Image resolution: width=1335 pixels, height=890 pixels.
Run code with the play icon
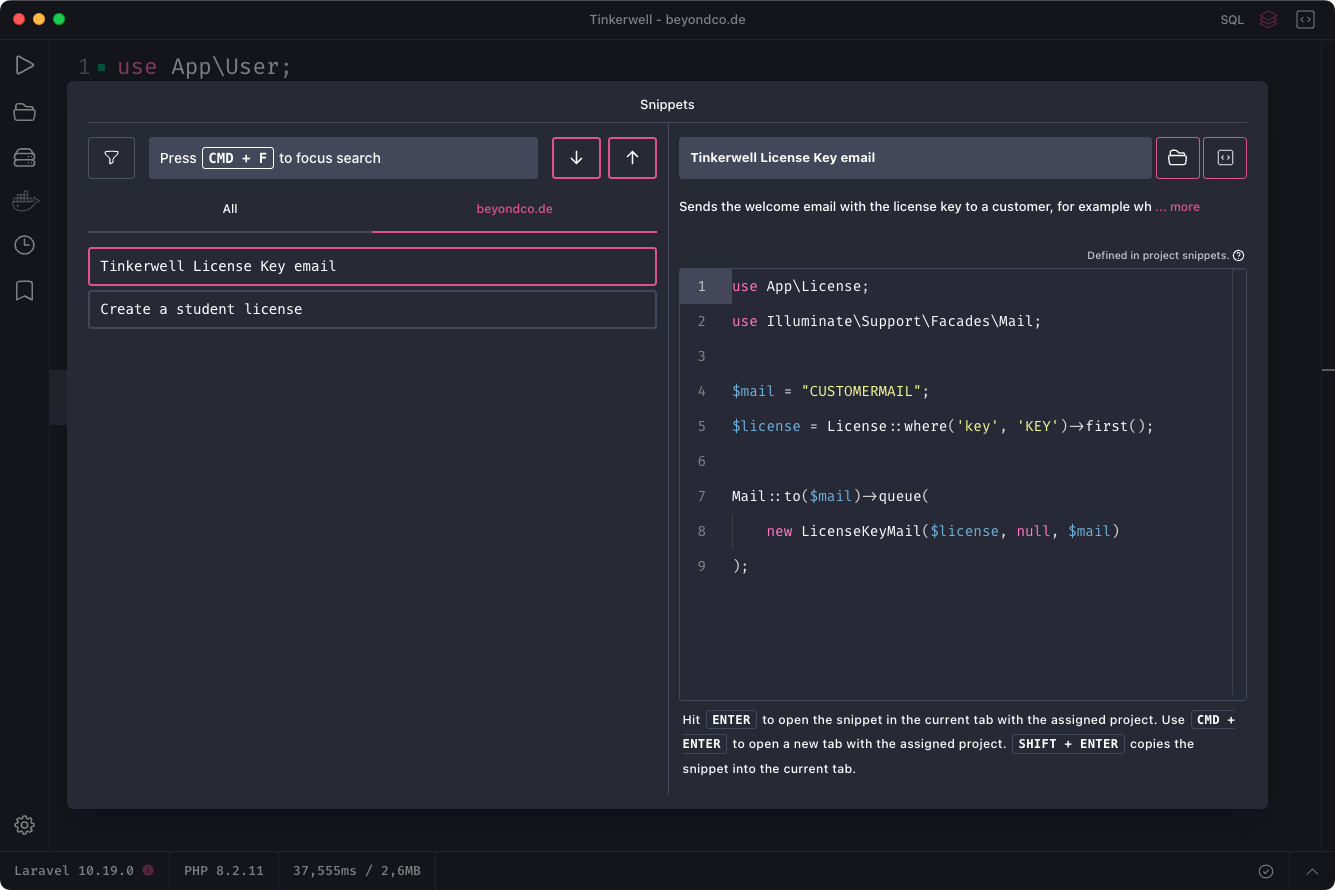(x=25, y=66)
